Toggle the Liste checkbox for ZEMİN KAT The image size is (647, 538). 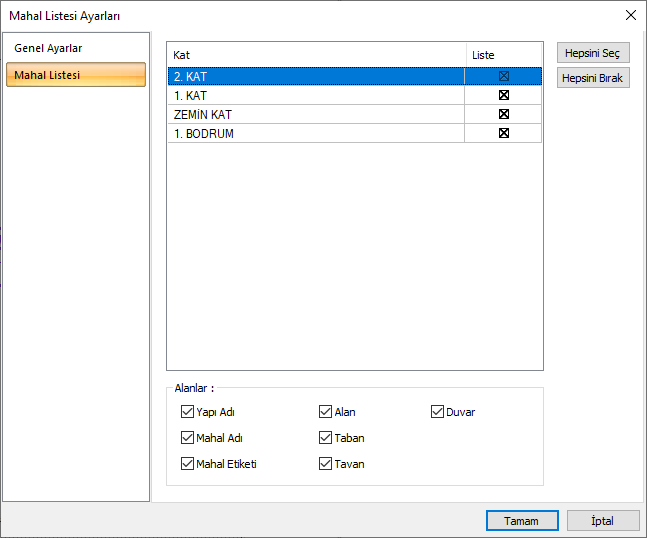pos(504,114)
